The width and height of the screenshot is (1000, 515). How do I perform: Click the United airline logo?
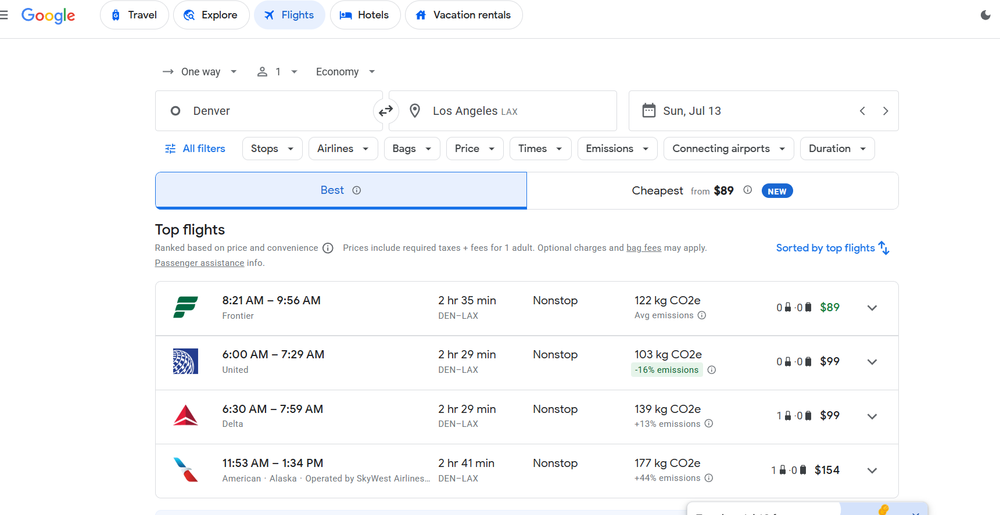click(x=186, y=361)
